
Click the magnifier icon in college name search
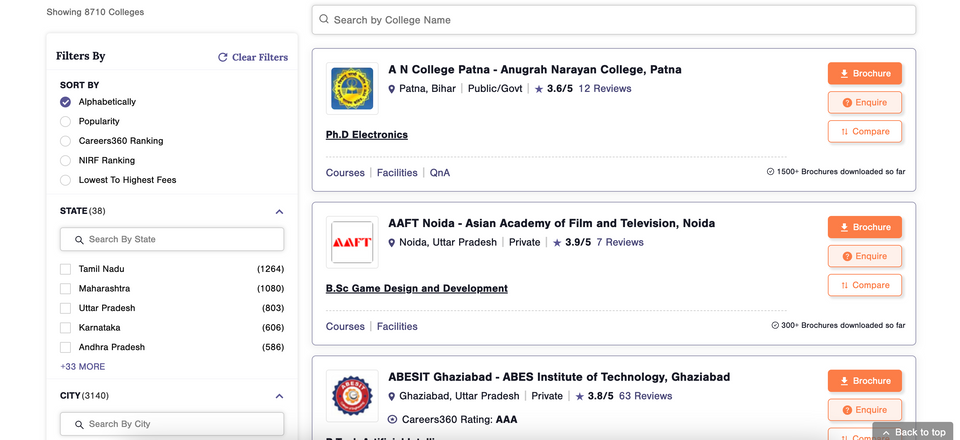pos(324,19)
